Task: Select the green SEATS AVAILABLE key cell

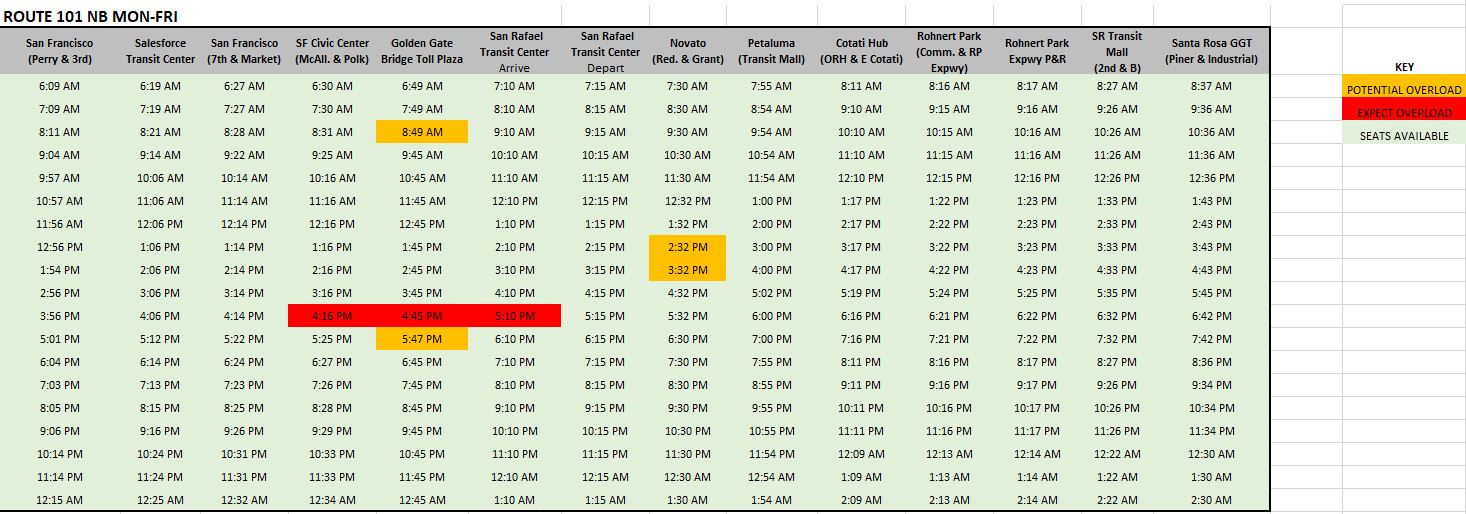Action: 1403,136
